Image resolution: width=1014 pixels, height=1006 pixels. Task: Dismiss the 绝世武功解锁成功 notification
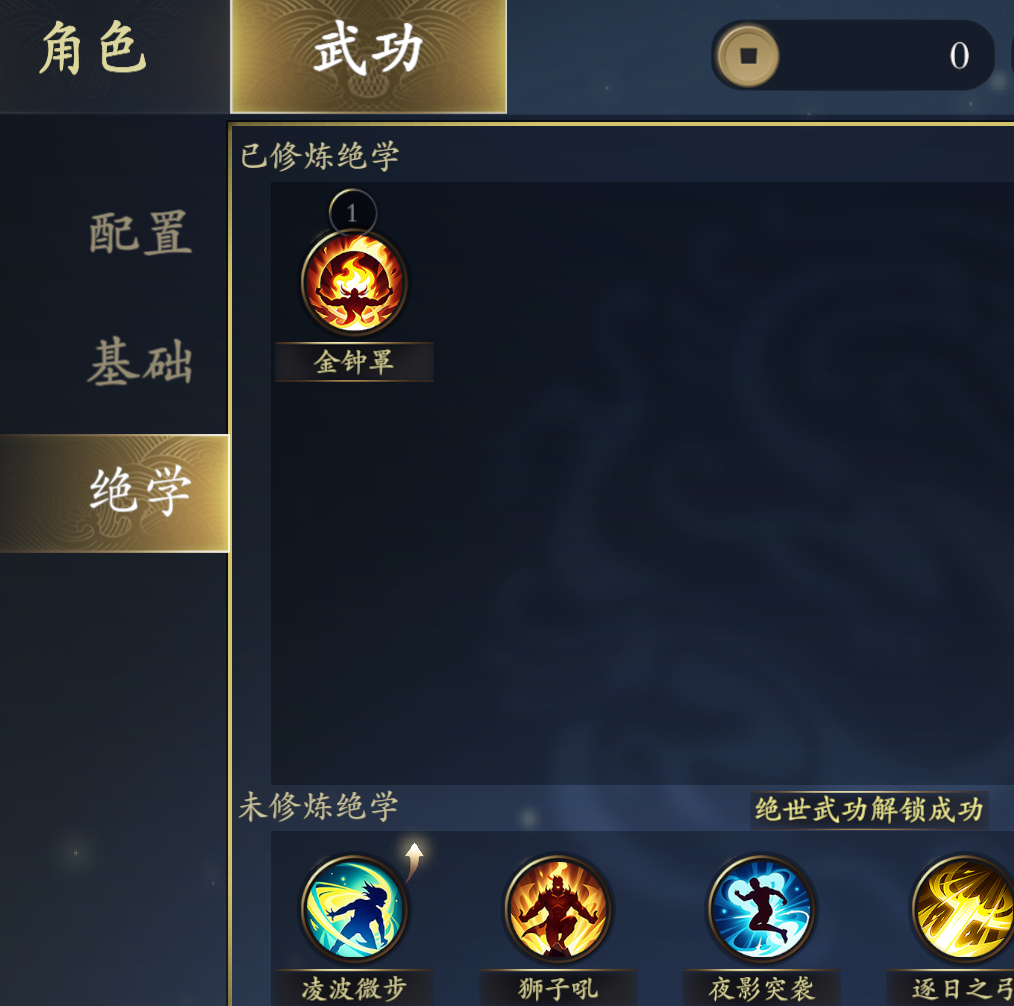point(869,810)
